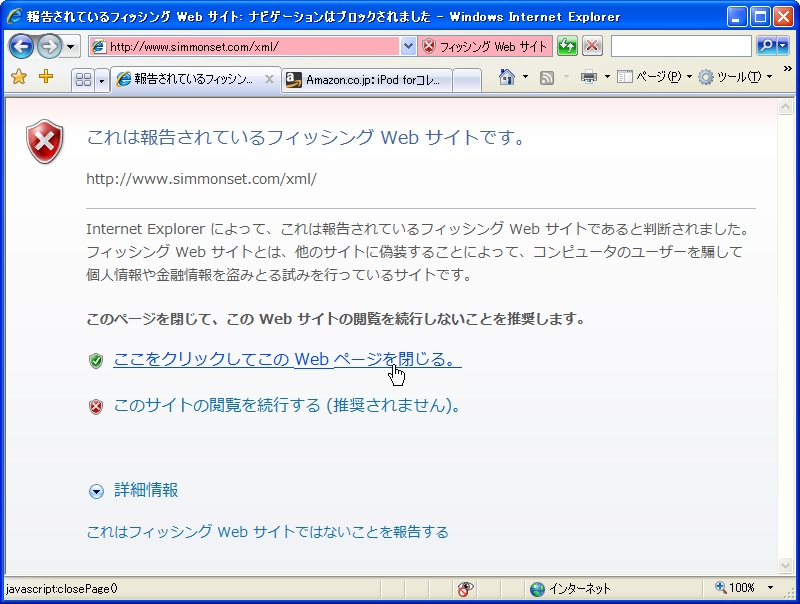Click the Forward arrow button

tap(49, 47)
